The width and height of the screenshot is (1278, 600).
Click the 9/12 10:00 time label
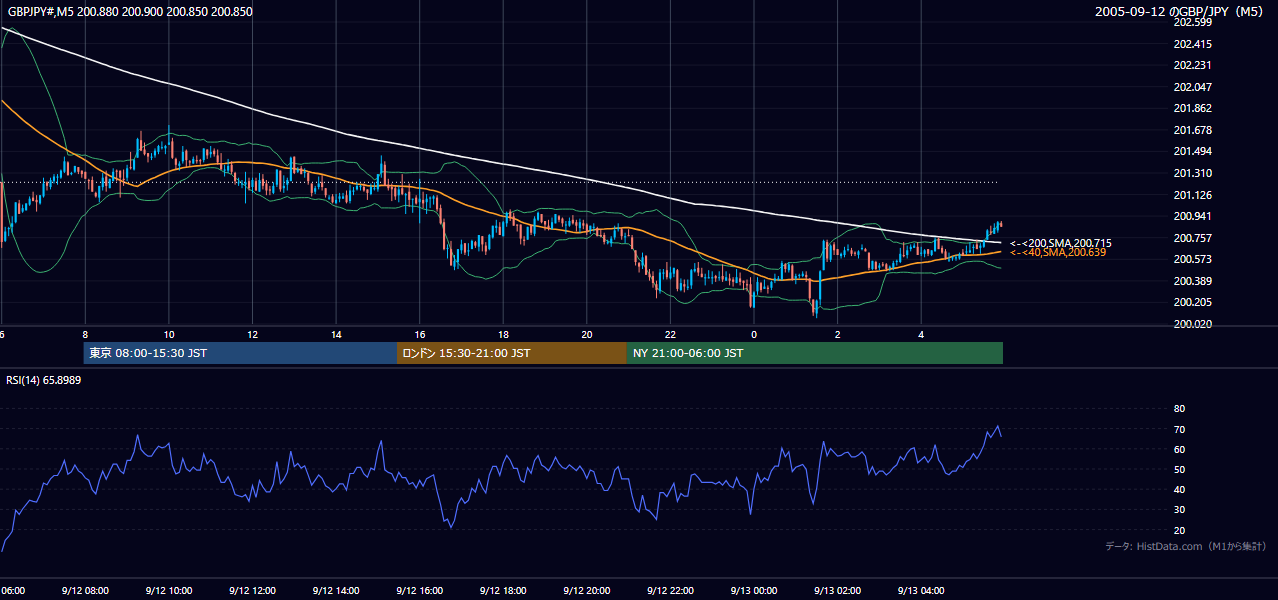pyautogui.click(x=169, y=591)
